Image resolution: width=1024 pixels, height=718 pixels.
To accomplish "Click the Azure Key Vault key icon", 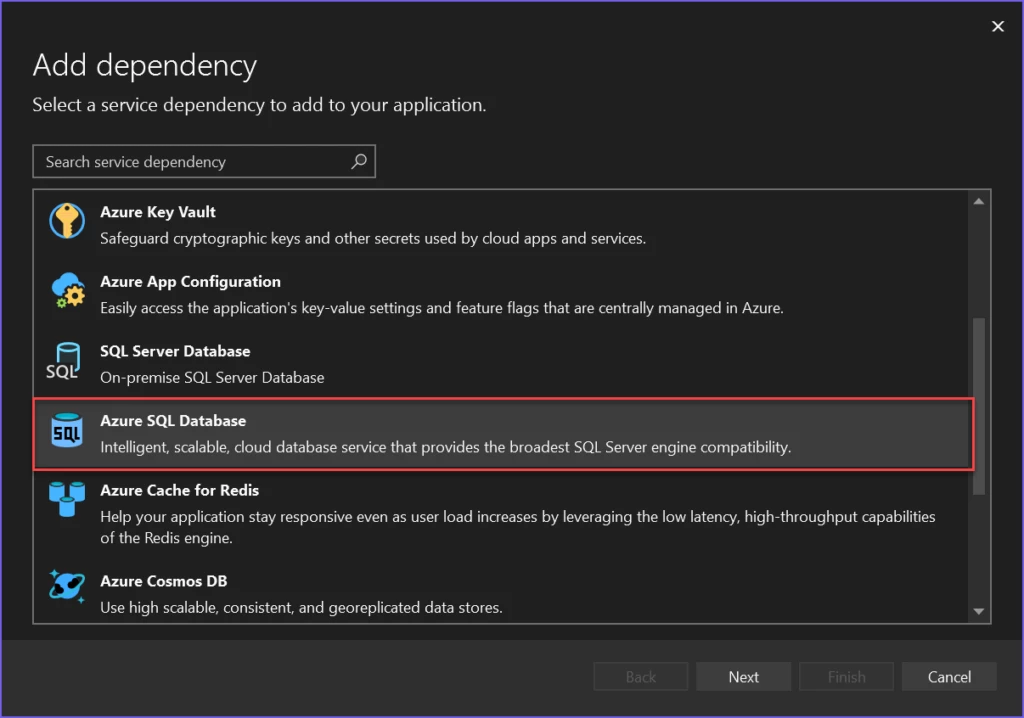I will point(66,221).
